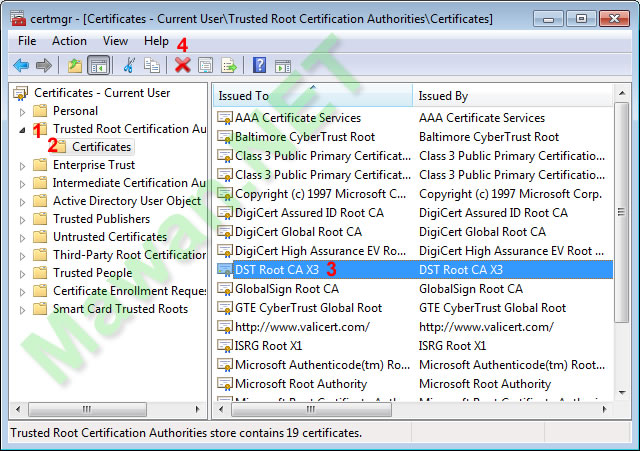Select Microsoft Authenticode(tm) Ro... certificate
The width and height of the screenshot is (640, 451).
(x=322, y=365)
